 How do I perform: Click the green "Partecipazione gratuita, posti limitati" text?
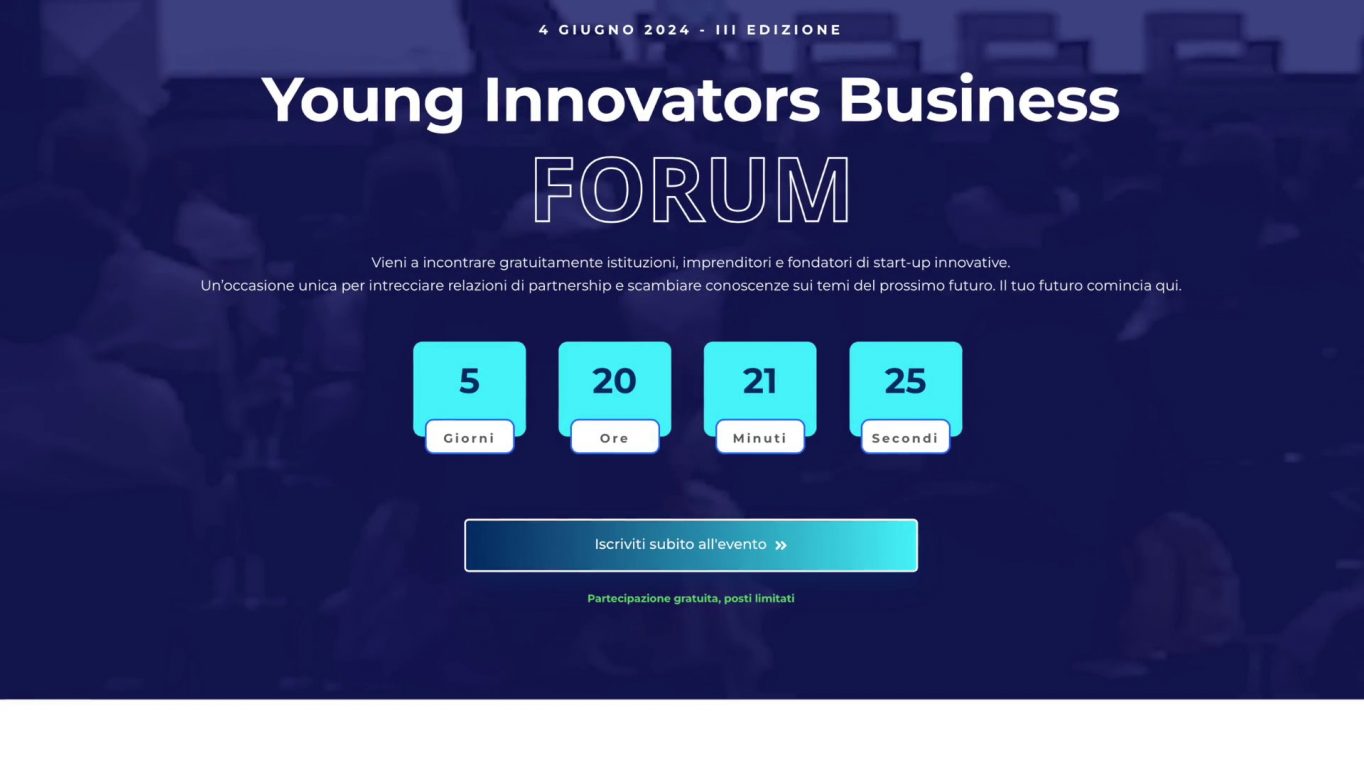(x=690, y=599)
